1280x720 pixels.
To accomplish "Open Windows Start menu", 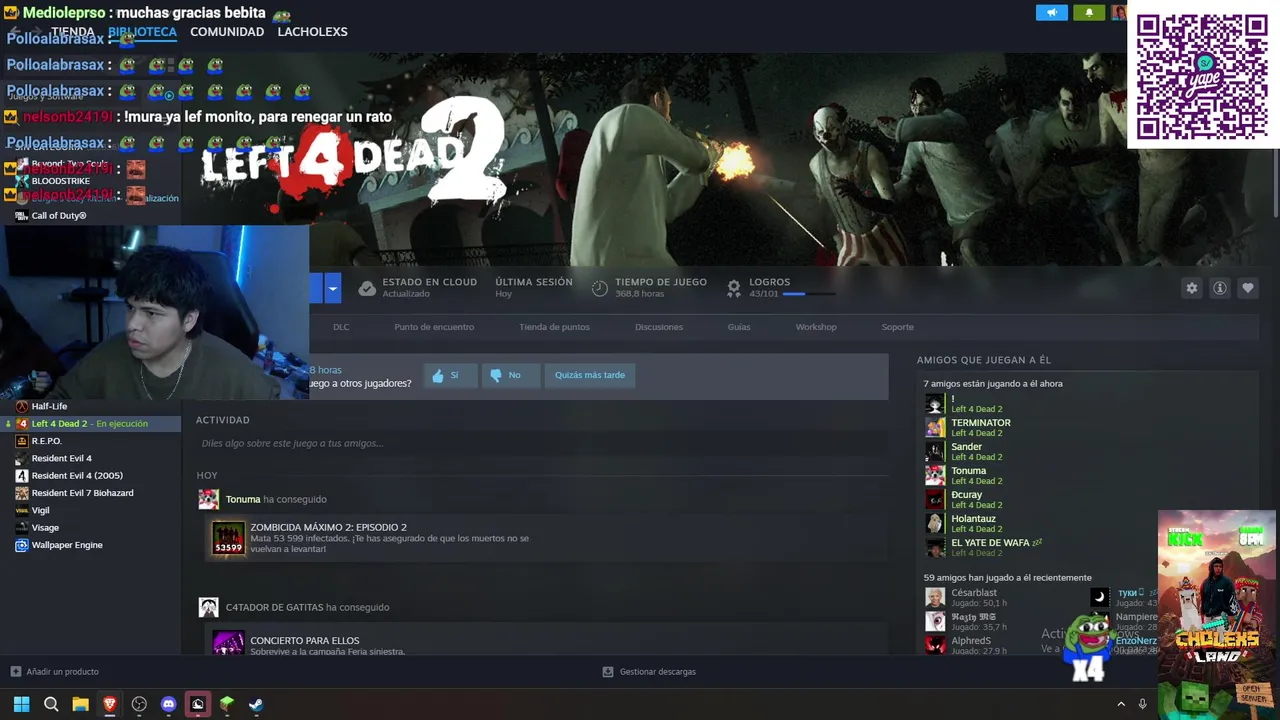I will coord(21,704).
